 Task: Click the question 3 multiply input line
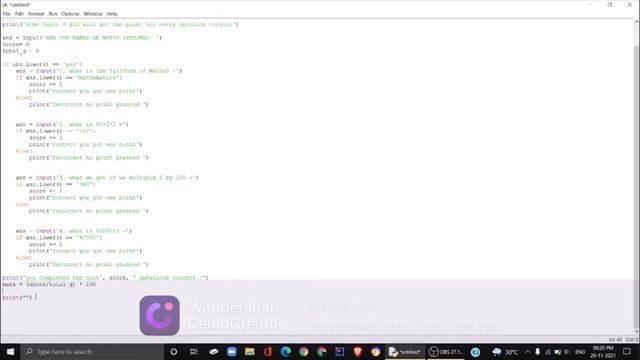coord(107,178)
